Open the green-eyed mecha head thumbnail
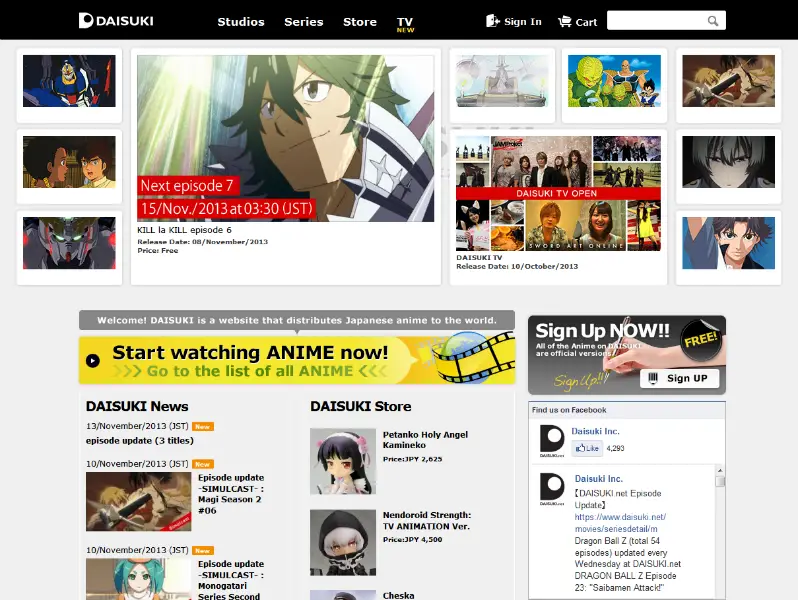This screenshot has height=600, width=798. click(x=69, y=243)
